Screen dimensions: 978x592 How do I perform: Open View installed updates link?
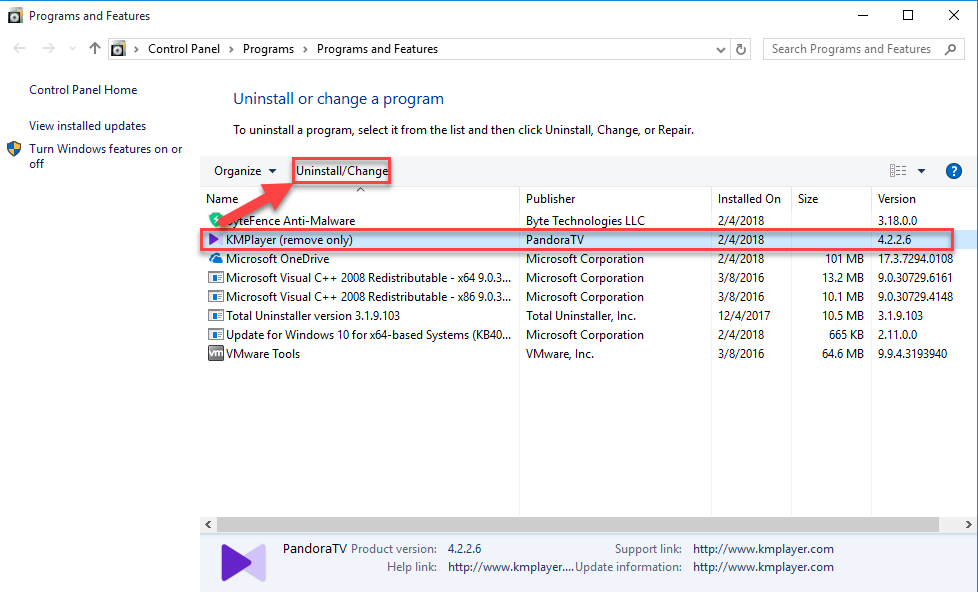point(87,125)
